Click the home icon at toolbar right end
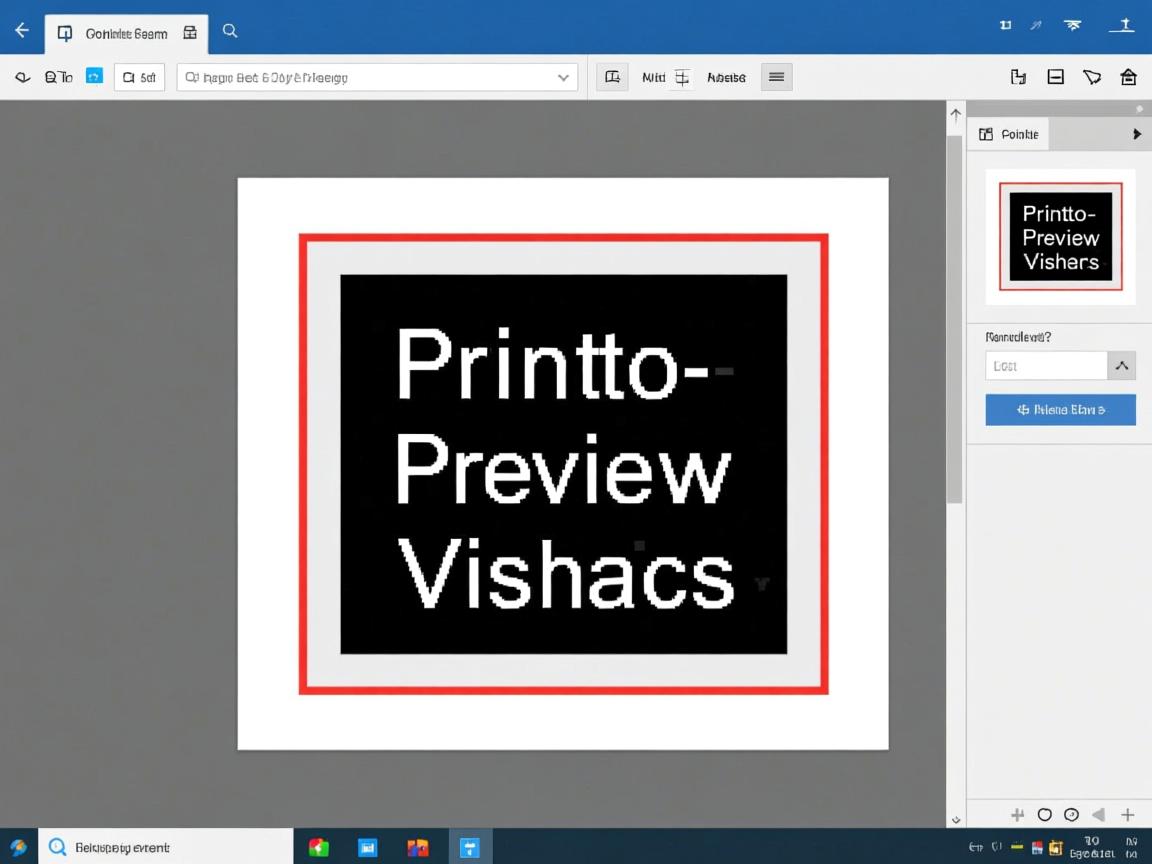 point(1128,77)
